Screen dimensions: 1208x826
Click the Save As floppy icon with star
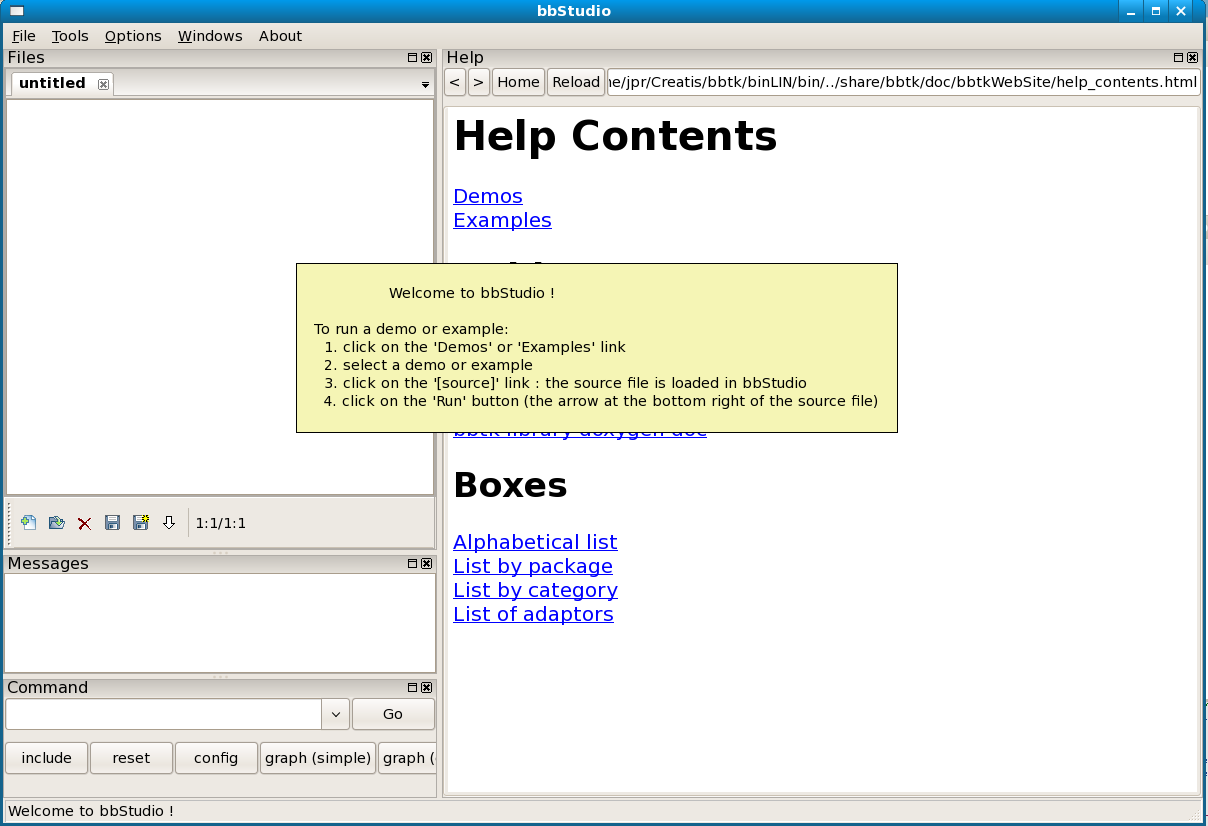[141, 522]
